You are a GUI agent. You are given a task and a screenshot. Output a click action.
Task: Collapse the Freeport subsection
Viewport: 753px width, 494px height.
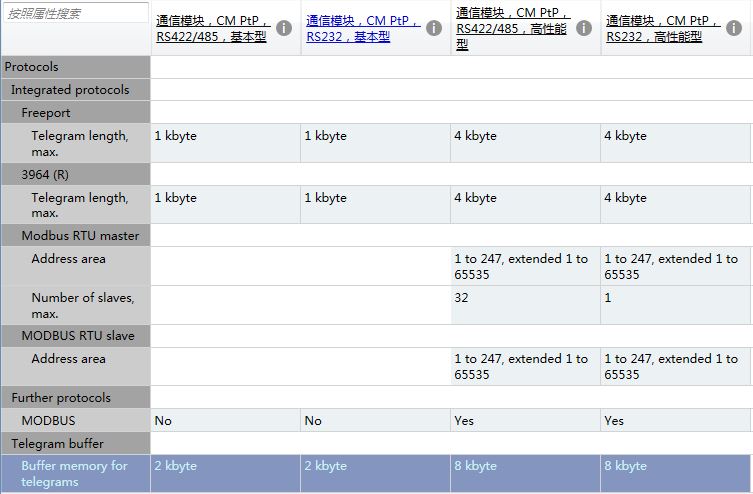pos(46,113)
